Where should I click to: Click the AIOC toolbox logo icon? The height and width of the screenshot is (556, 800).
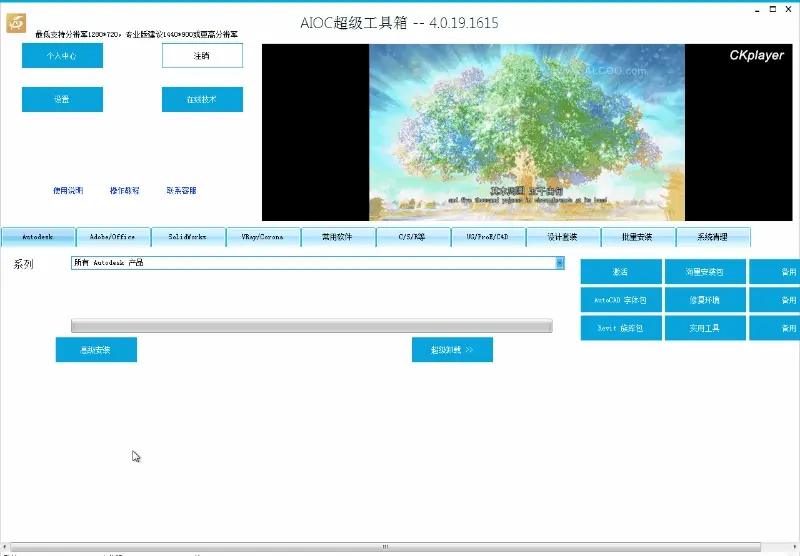pos(16,23)
